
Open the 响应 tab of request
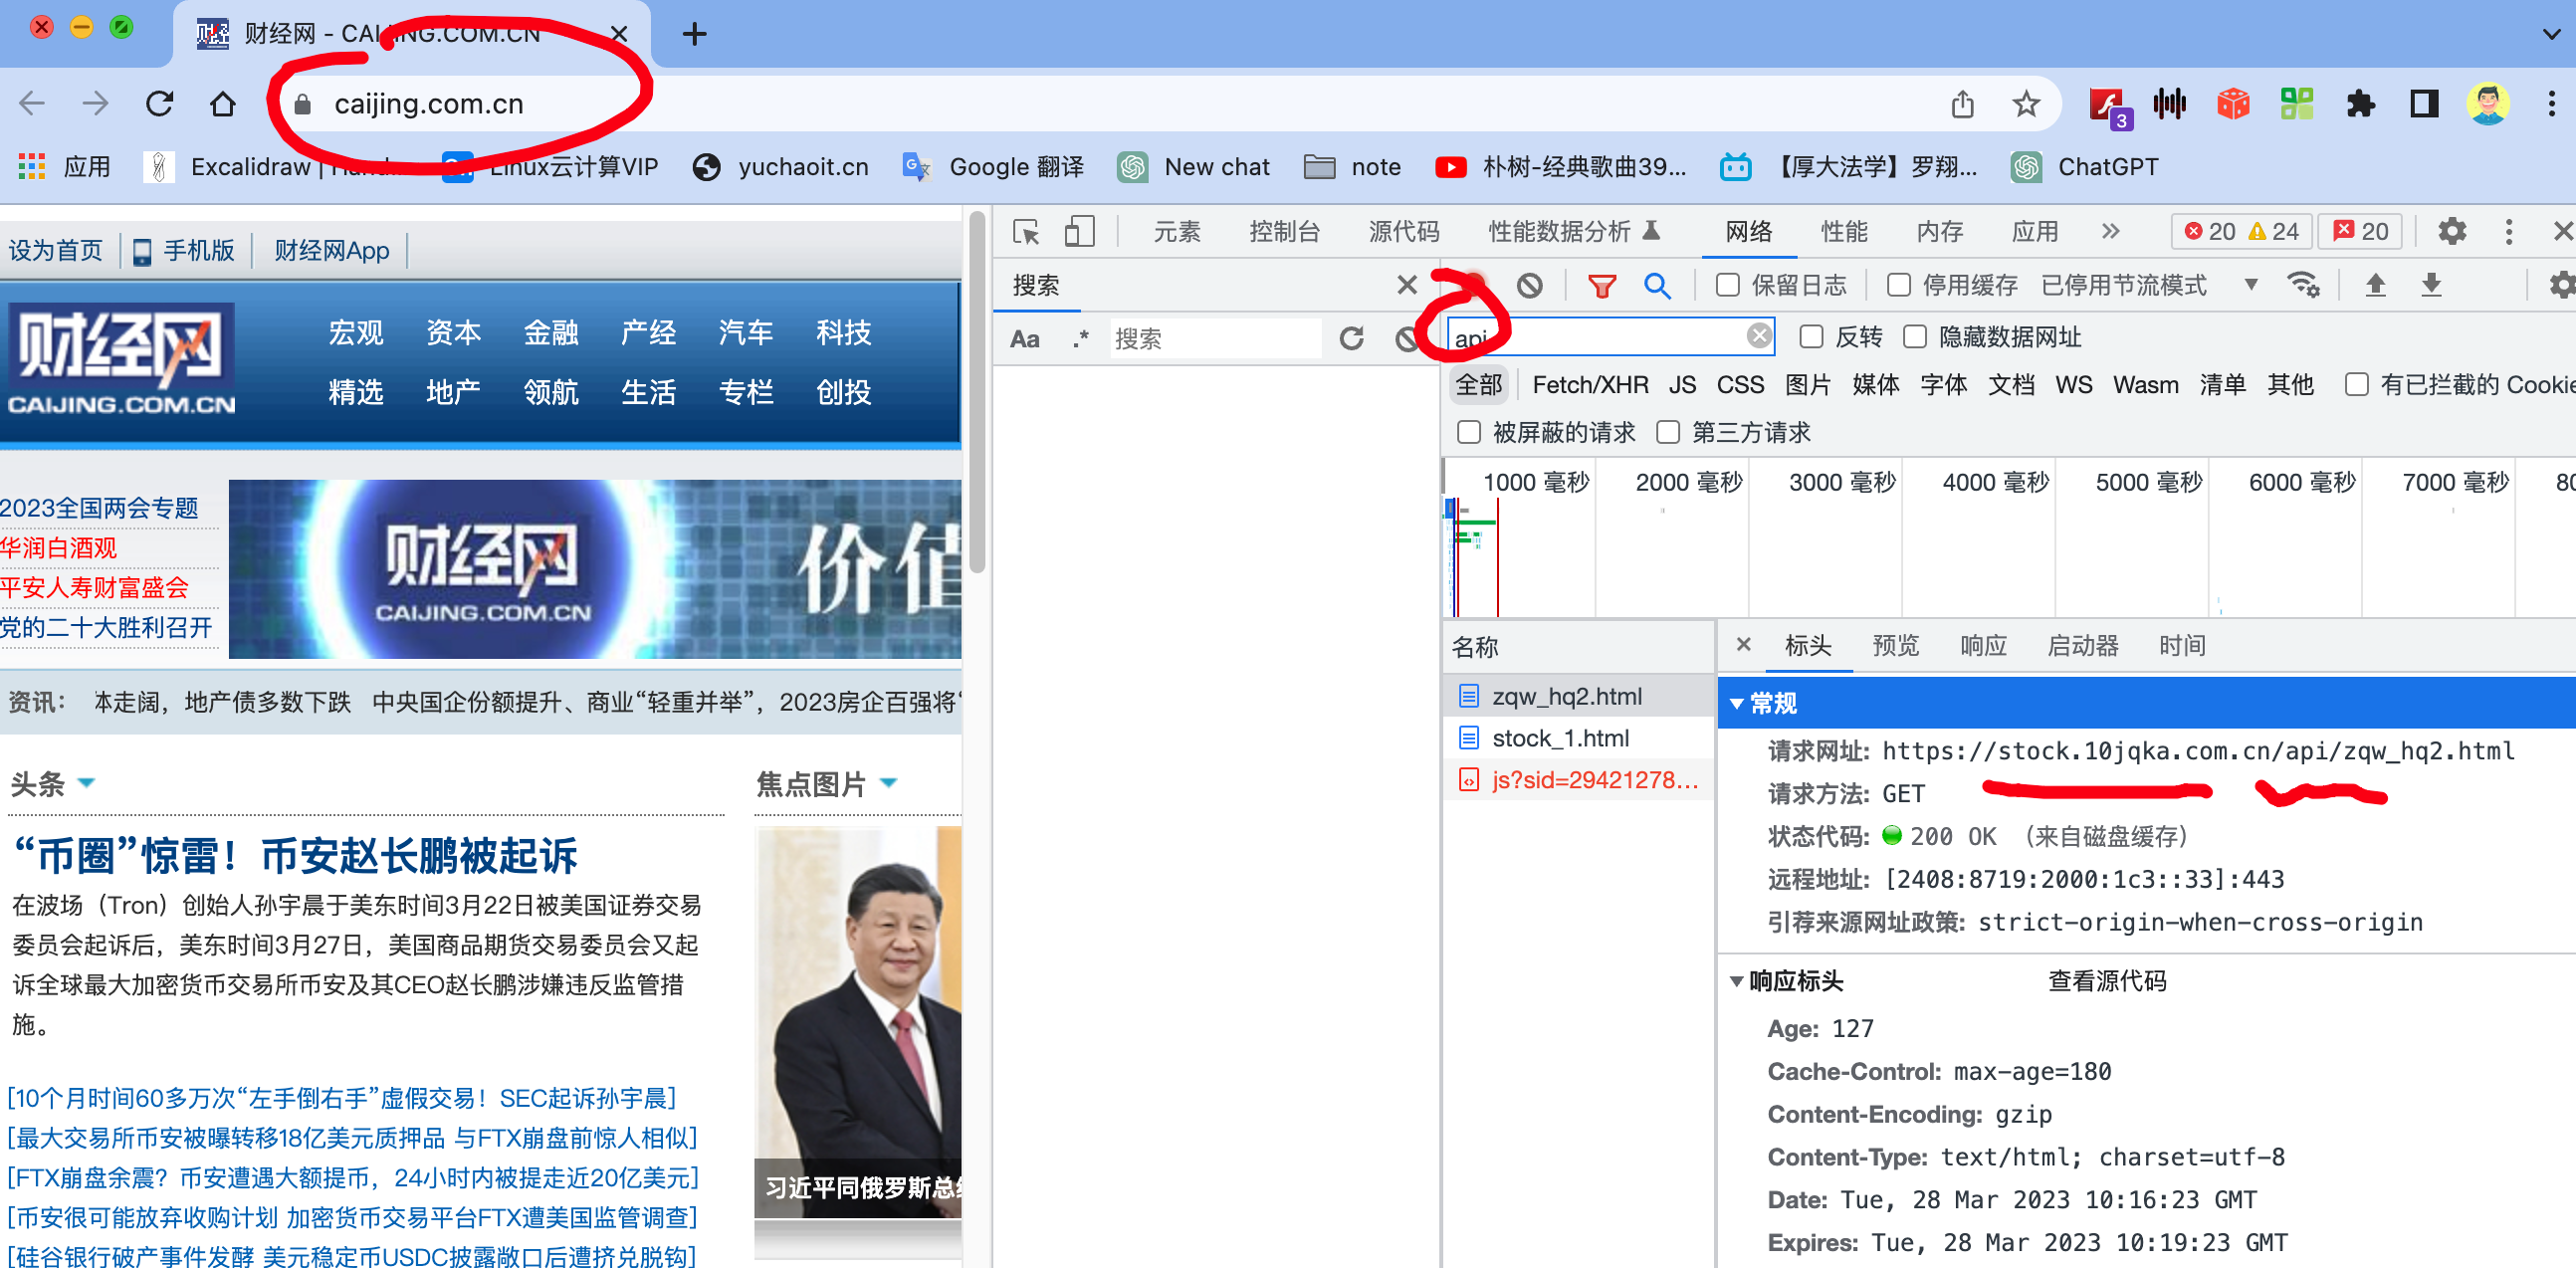[1983, 646]
